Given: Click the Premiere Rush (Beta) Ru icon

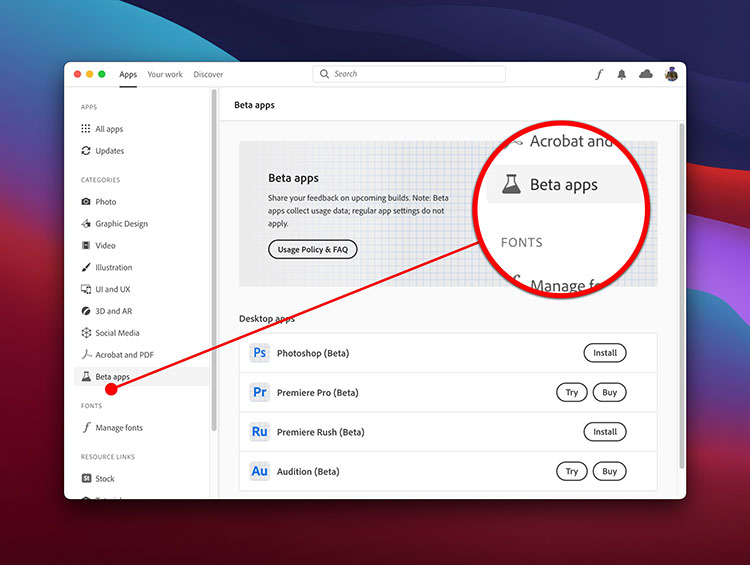Looking at the screenshot, I should 260,432.
